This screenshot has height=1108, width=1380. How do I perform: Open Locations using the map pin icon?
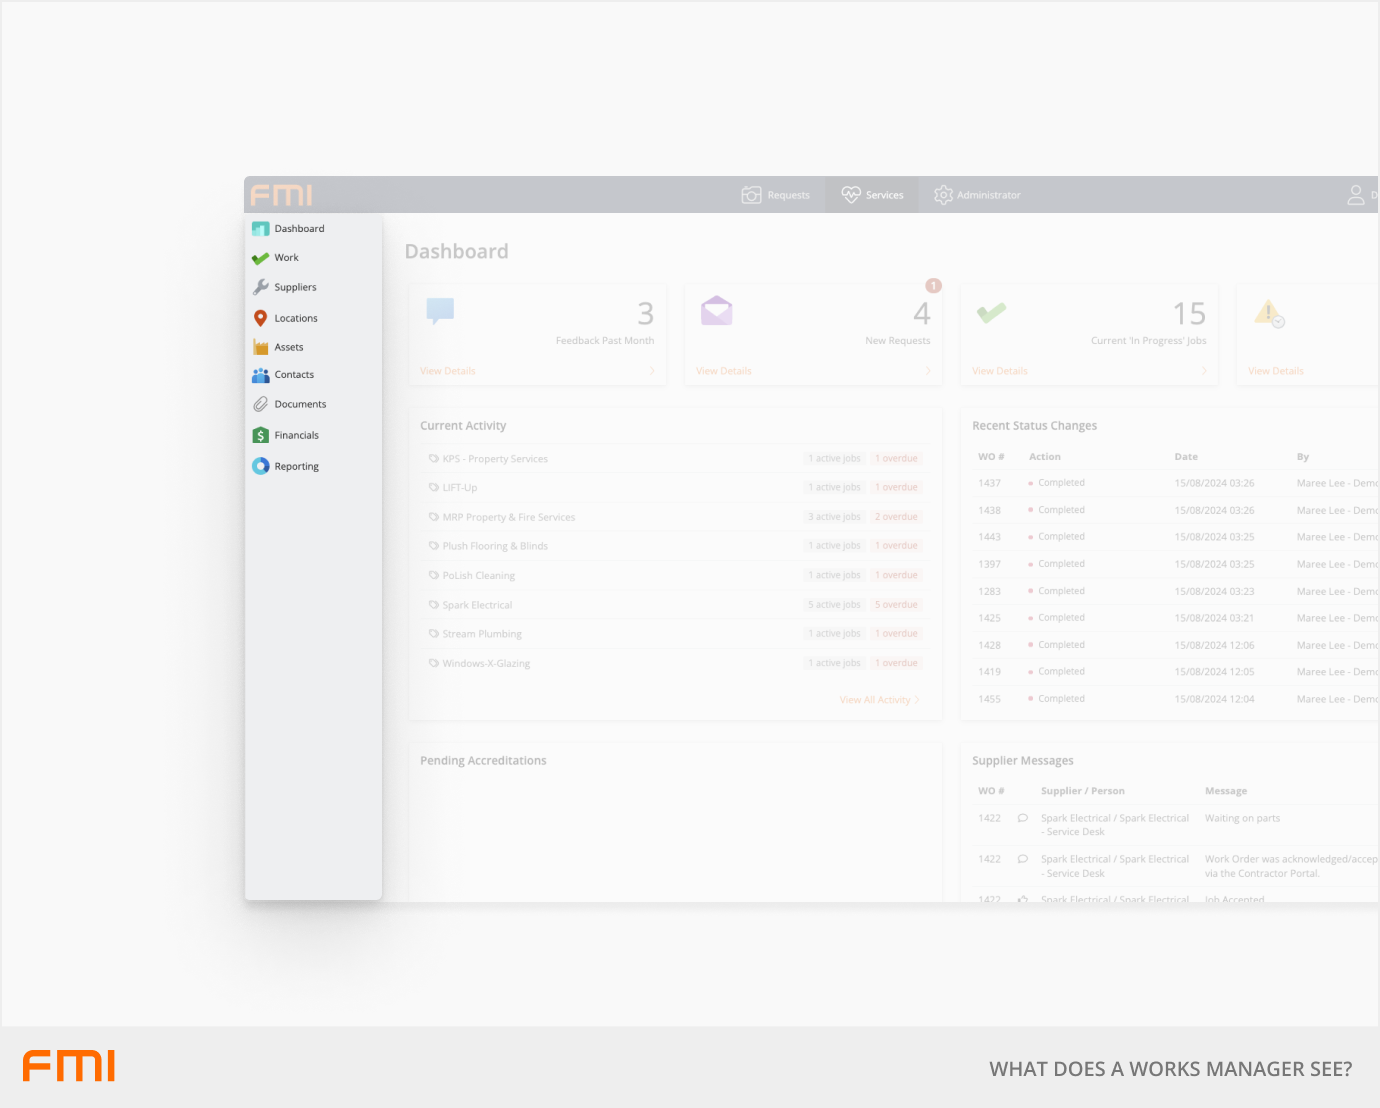pos(260,318)
